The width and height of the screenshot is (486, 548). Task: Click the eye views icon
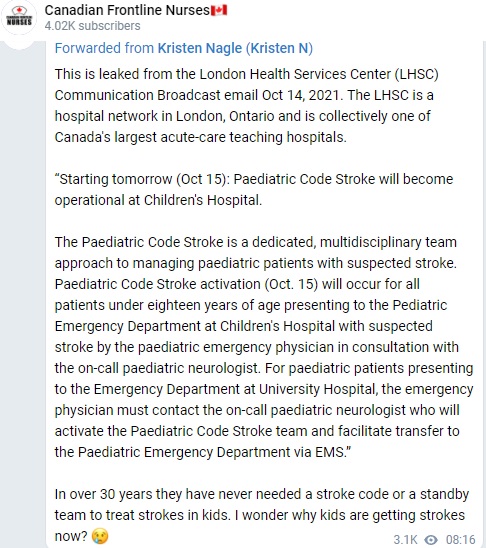pyautogui.click(x=431, y=539)
